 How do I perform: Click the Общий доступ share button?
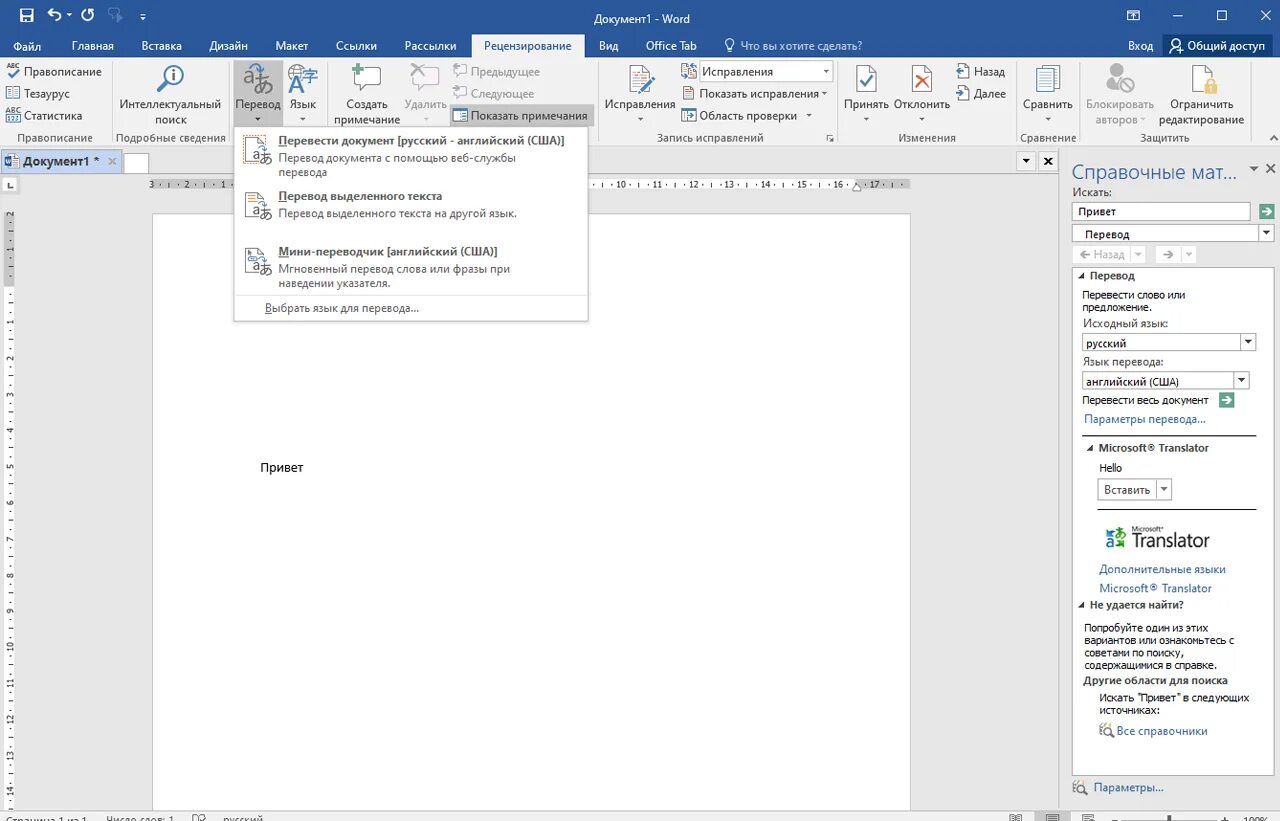pyautogui.click(x=1217, y=46)
